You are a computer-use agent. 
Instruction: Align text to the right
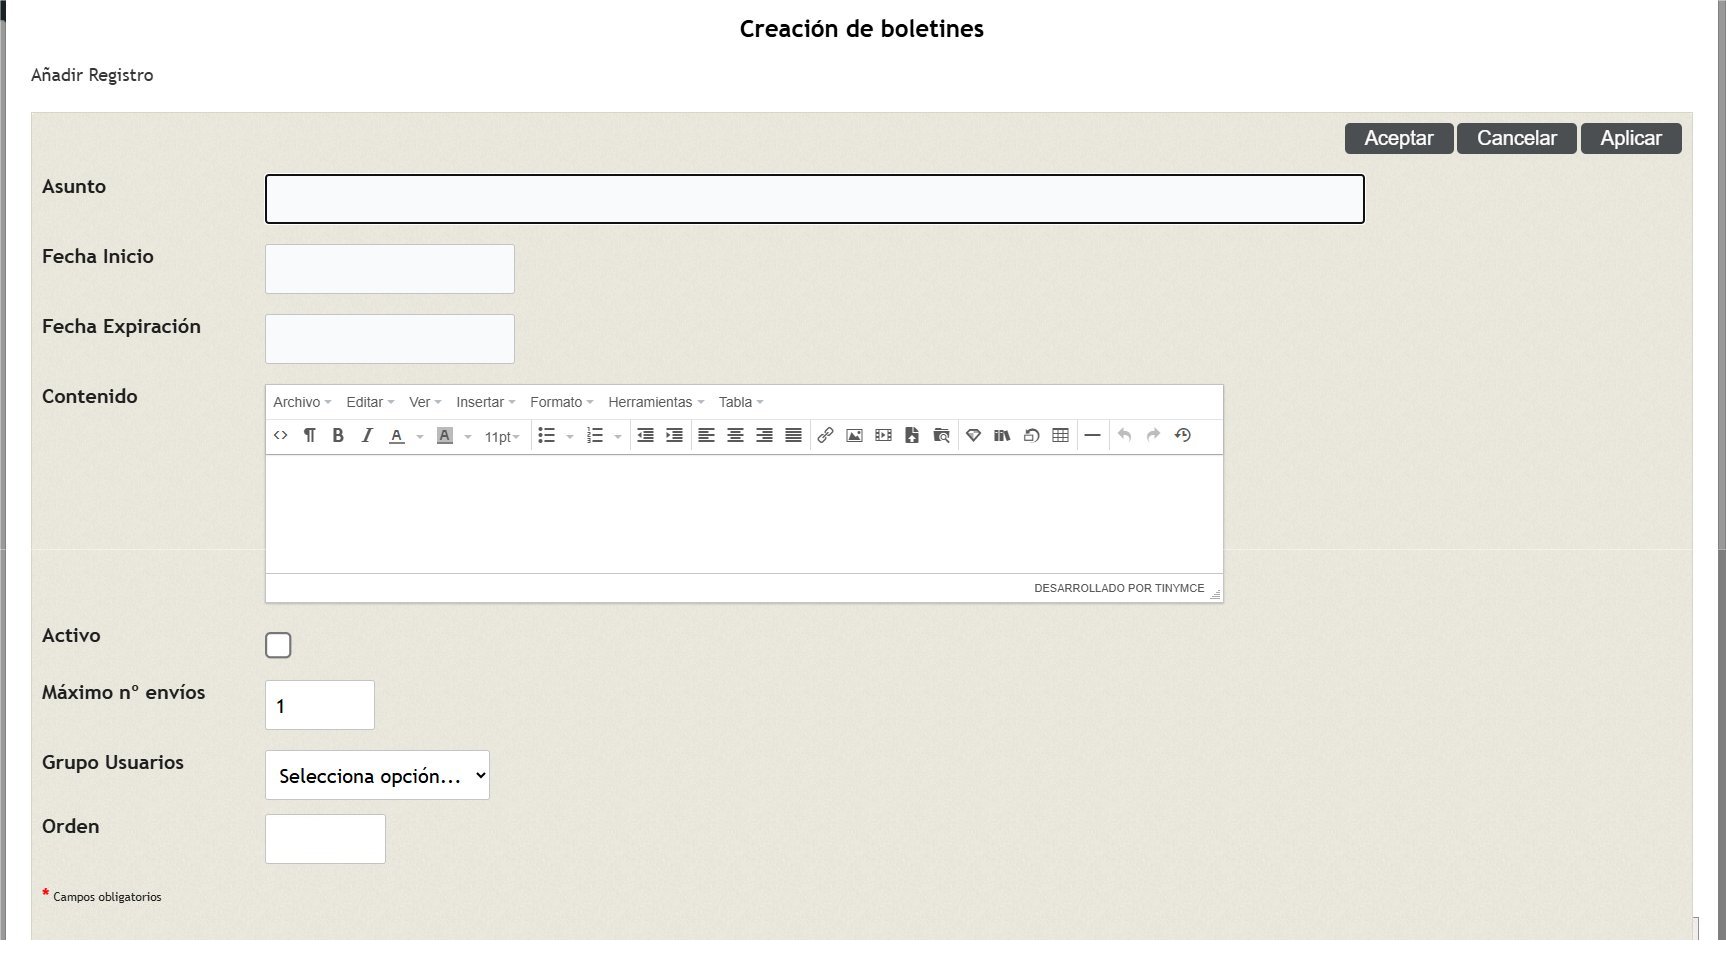(x=764, y=435)
